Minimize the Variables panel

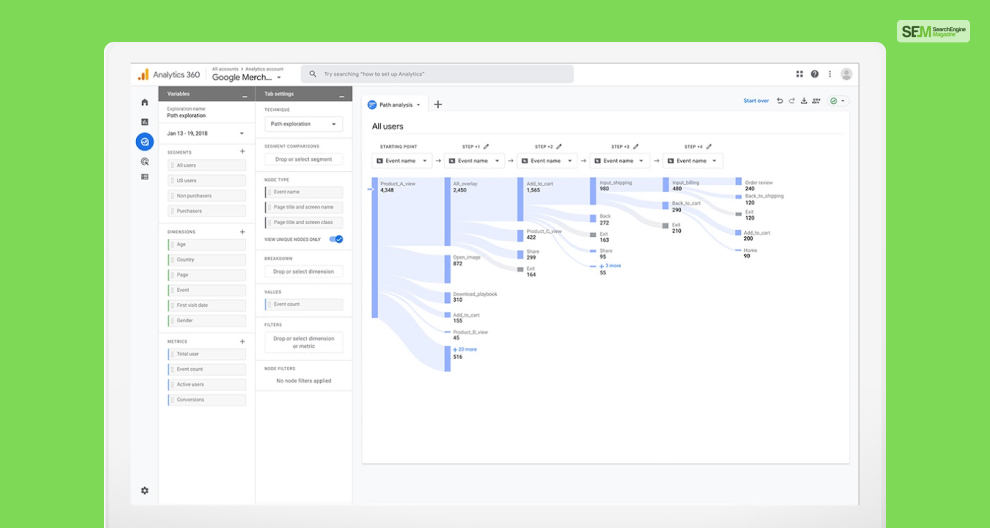(x=244, y=95)
